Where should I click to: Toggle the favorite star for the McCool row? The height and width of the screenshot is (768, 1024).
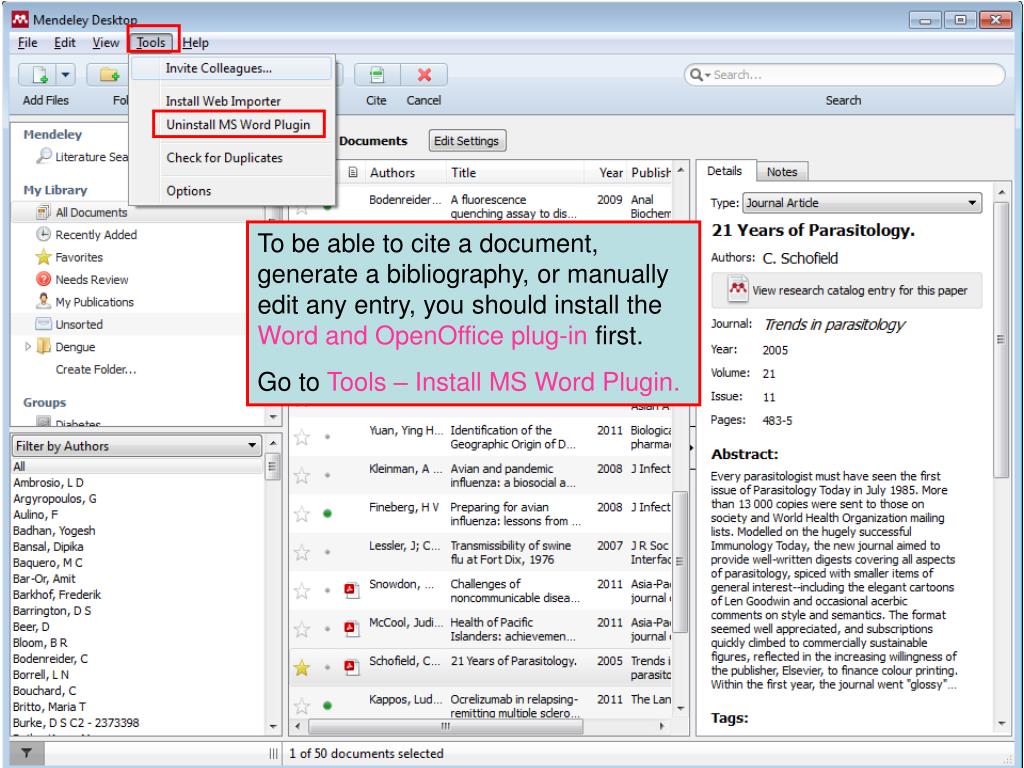(302, 630)
